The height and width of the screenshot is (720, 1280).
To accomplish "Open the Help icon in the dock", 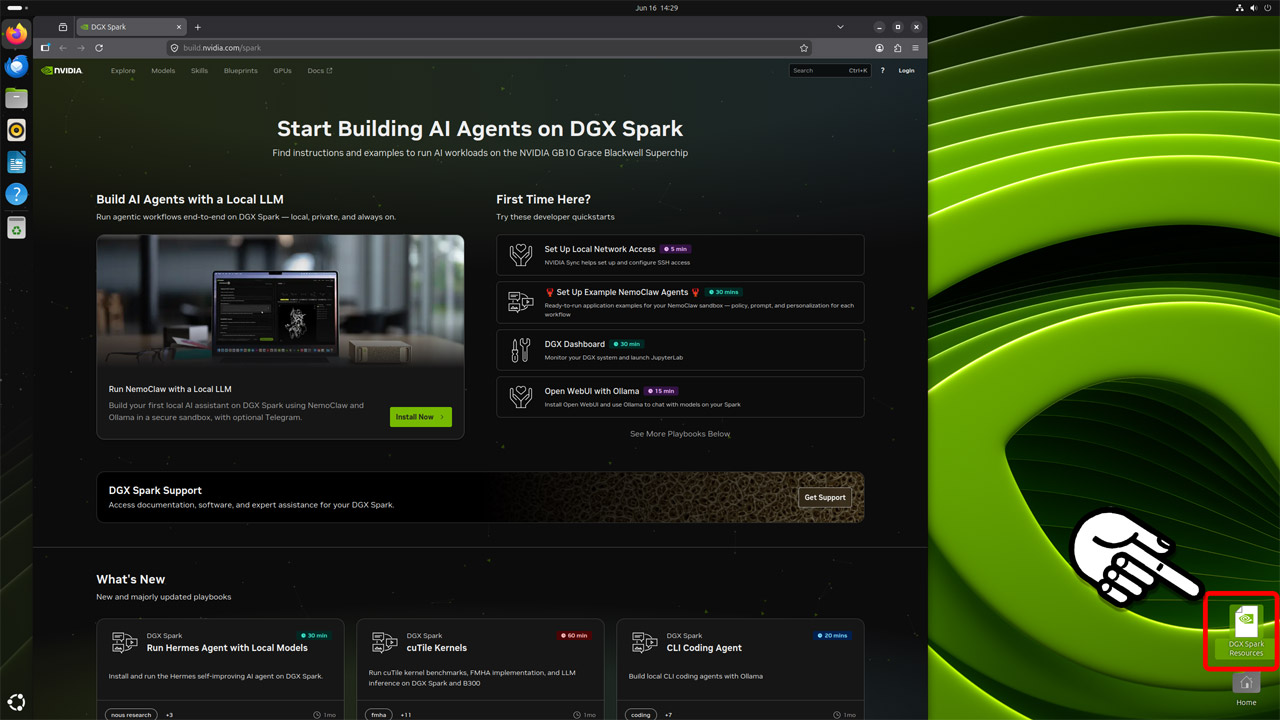I will [x=16, y=194].
